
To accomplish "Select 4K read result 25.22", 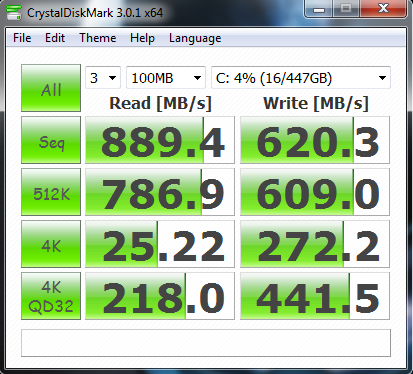I will pos(160,244).
